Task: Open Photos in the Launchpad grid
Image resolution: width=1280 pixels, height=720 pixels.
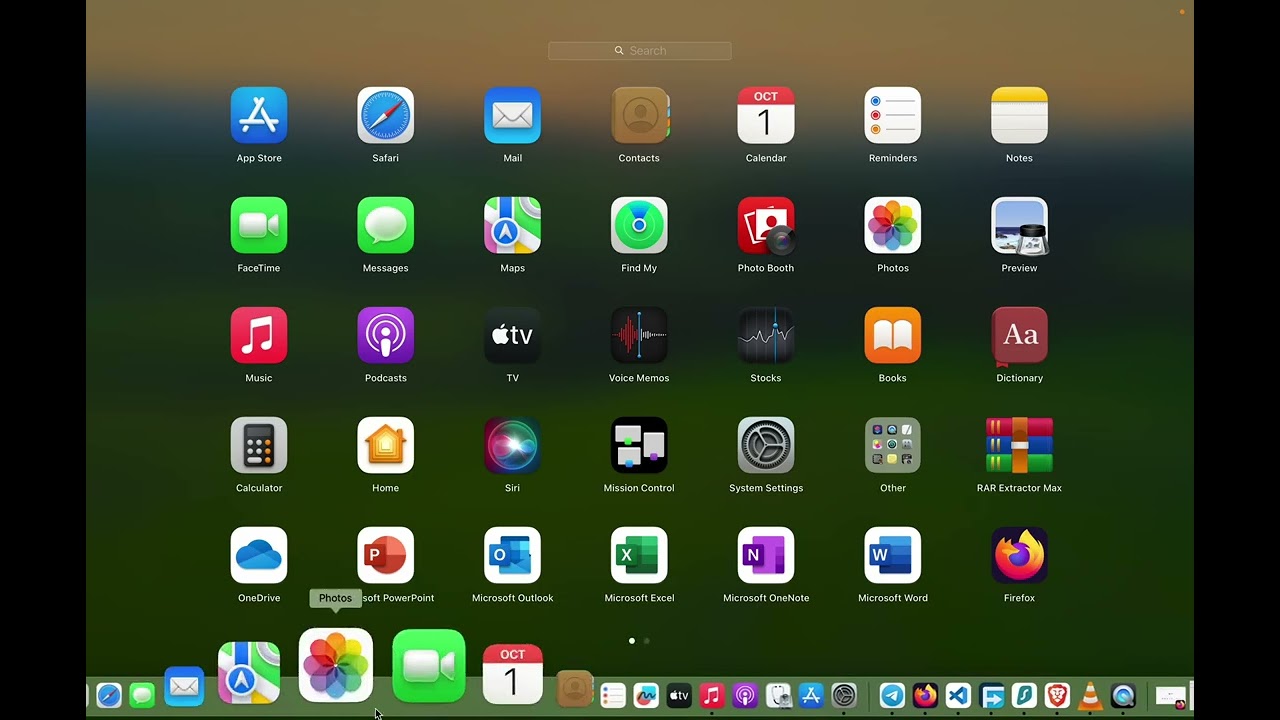Action: coord(892,225)
